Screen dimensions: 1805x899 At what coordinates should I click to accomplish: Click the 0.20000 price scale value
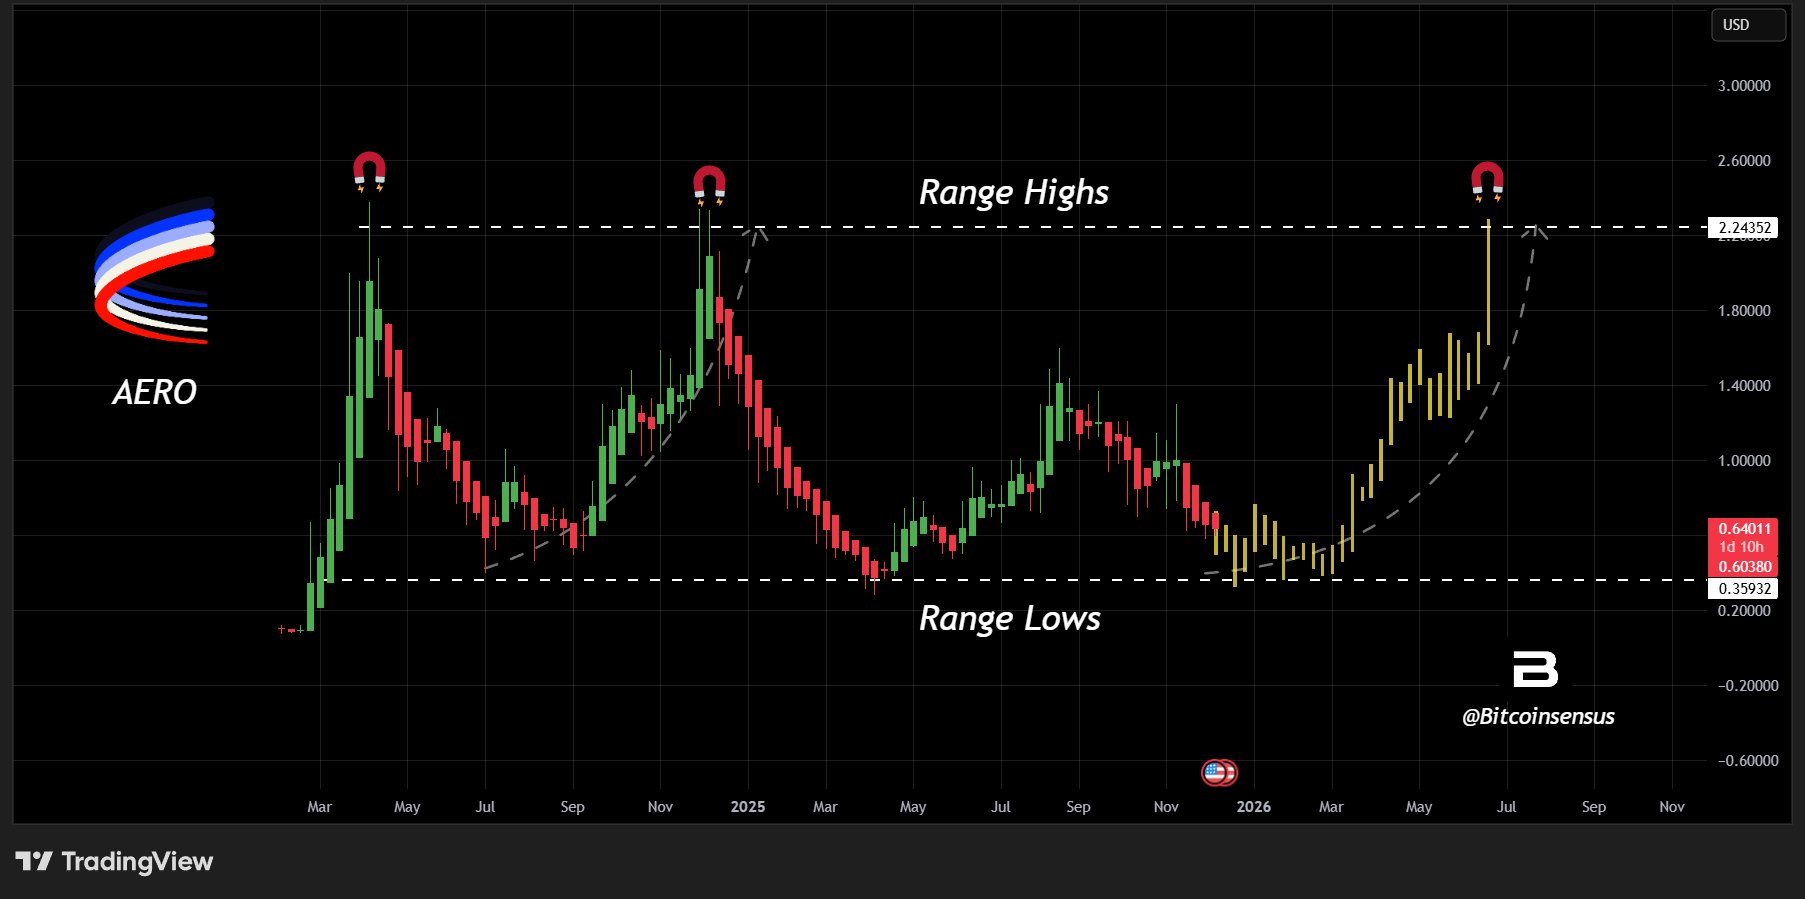coord(1744,611)
